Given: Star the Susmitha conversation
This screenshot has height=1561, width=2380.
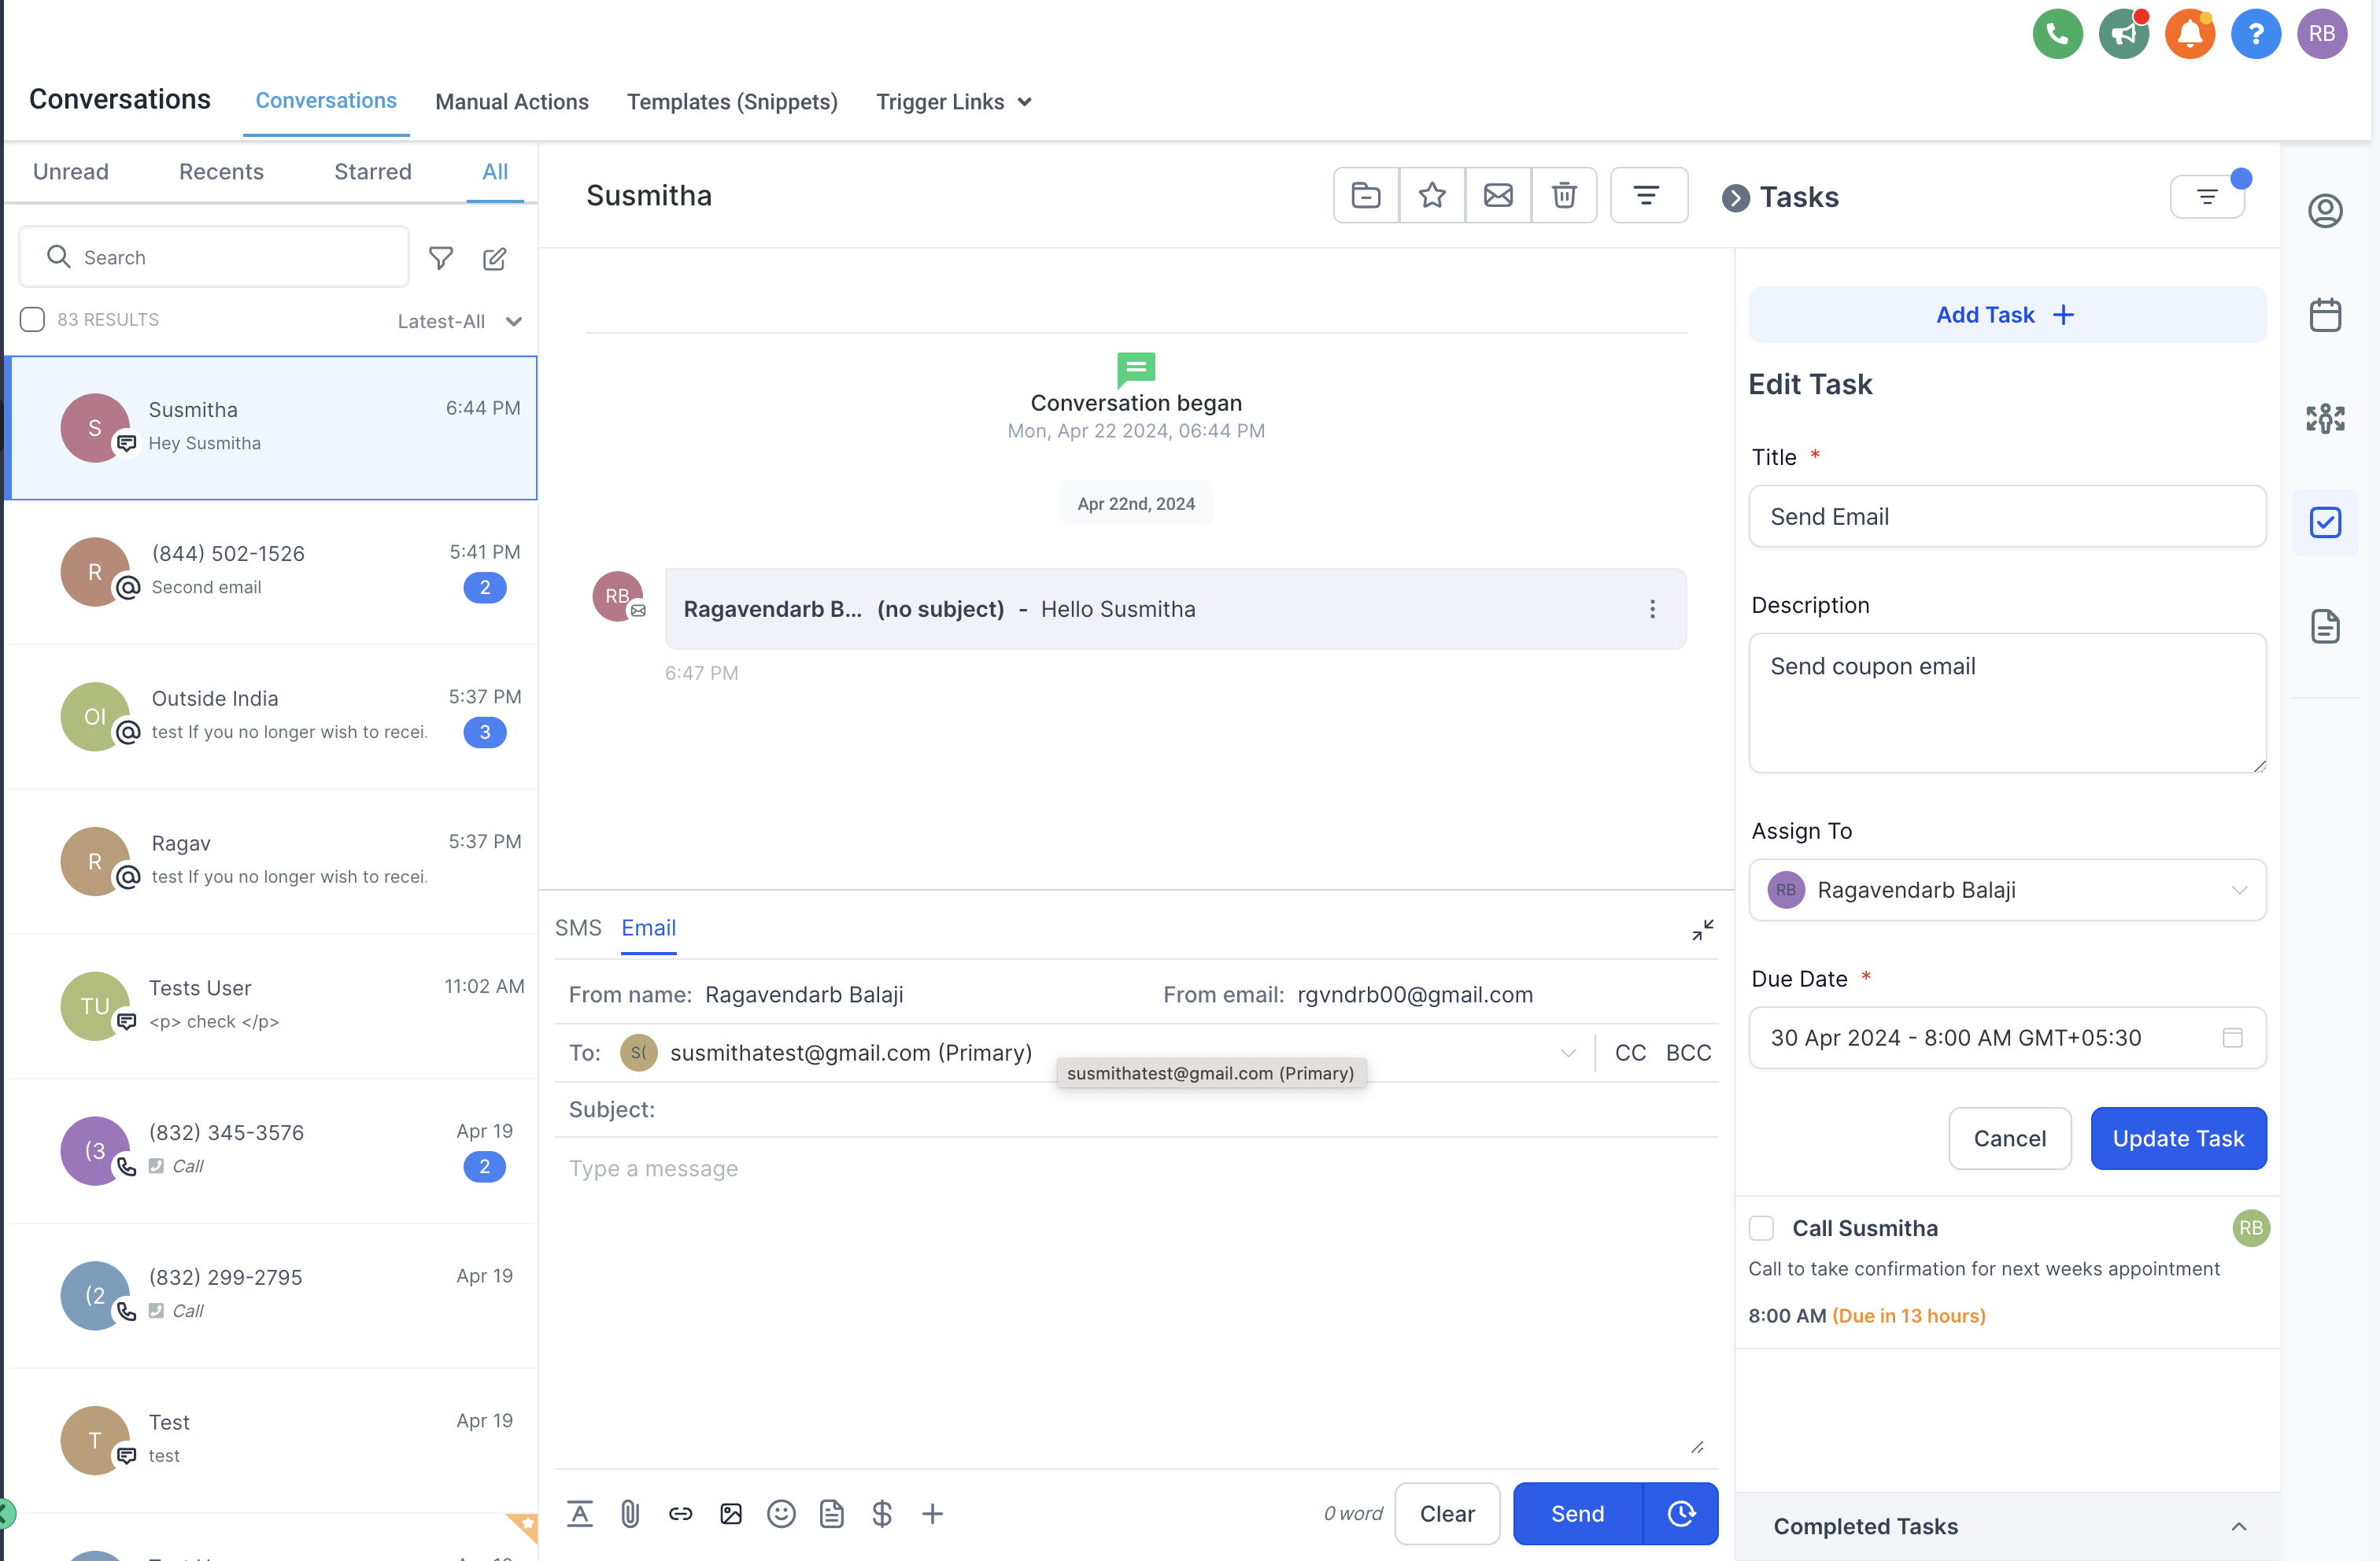Looking at the screenshot, I should click(1431, 195).
